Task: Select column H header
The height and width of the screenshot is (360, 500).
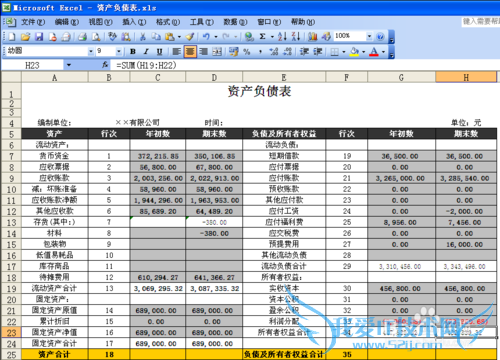Action: click(x=466, y=77)
